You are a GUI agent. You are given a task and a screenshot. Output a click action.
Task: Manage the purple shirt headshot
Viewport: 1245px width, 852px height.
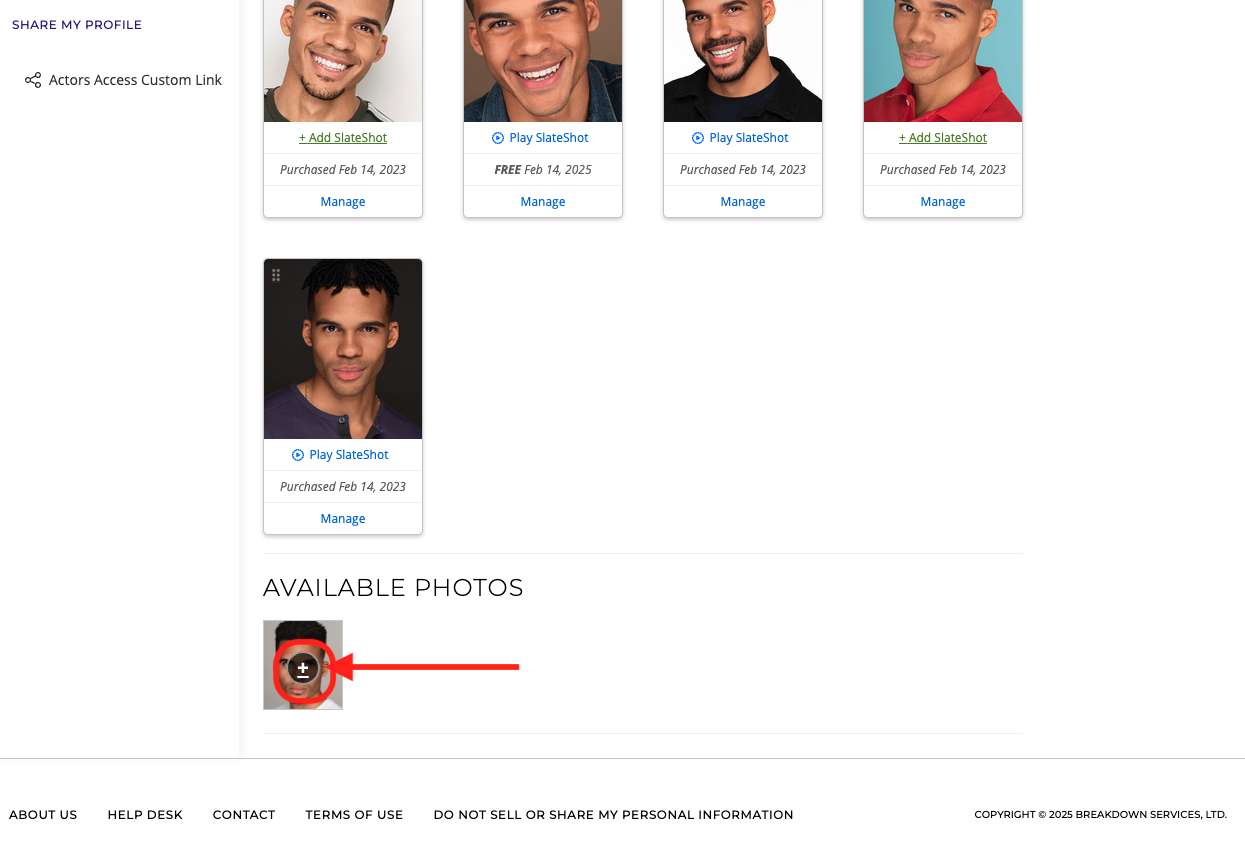point(343,519)
